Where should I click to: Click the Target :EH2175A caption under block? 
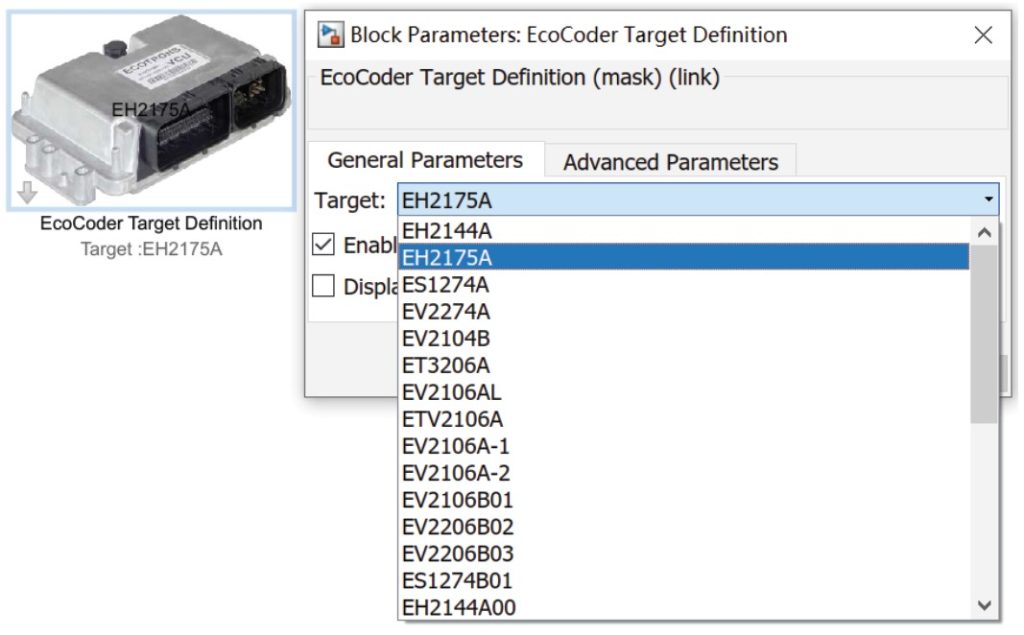tap(152, 249)
